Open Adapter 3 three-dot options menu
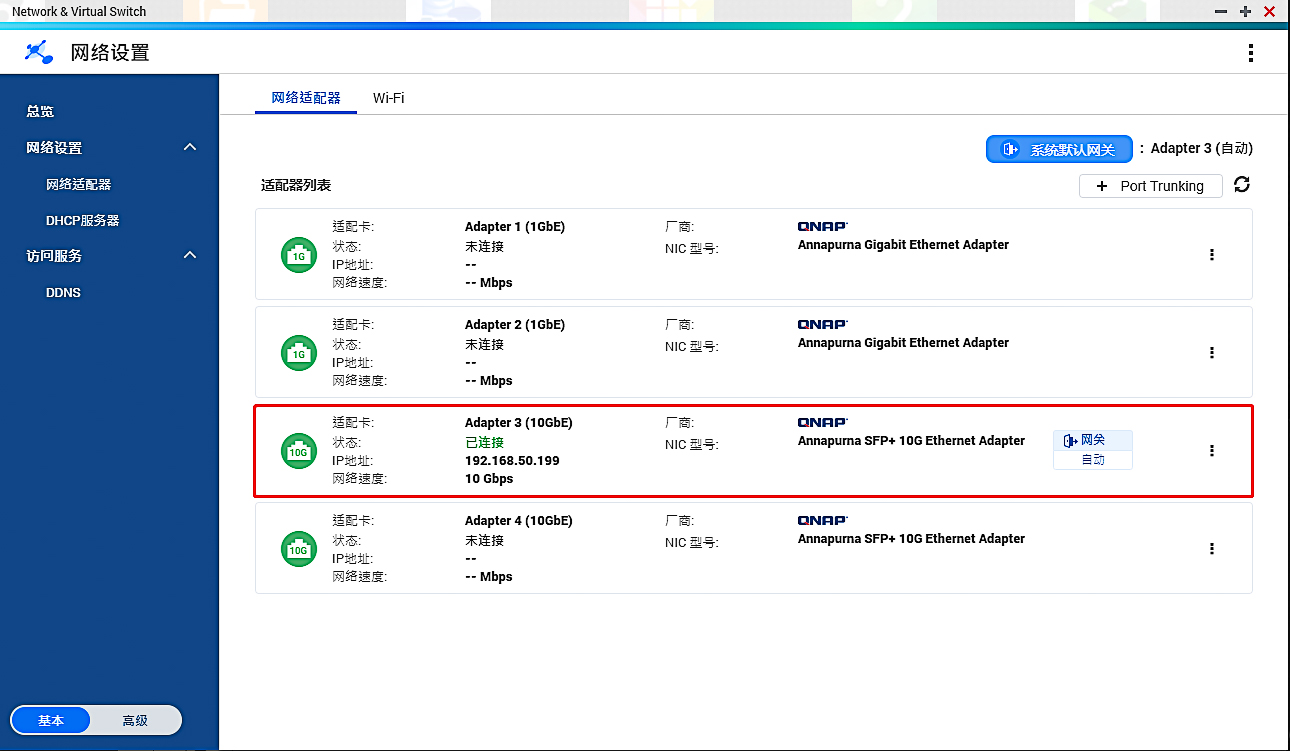 pos(1211,451)
